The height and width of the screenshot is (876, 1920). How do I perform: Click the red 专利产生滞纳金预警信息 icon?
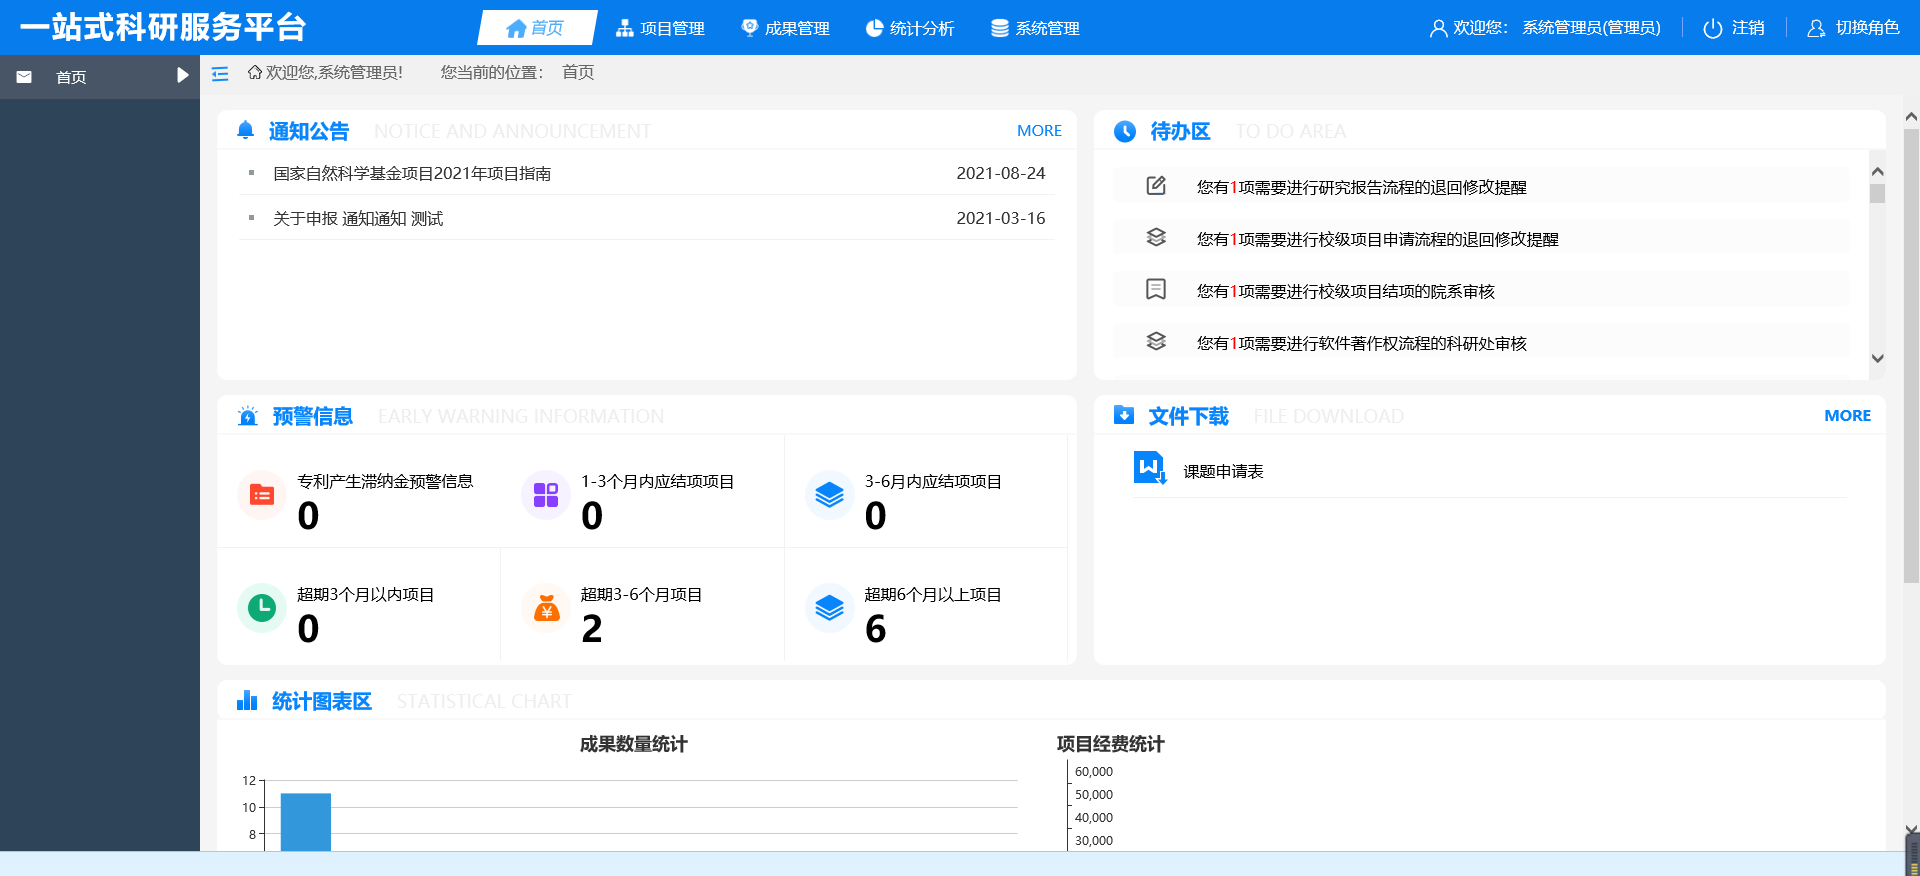tap(262, 495)
